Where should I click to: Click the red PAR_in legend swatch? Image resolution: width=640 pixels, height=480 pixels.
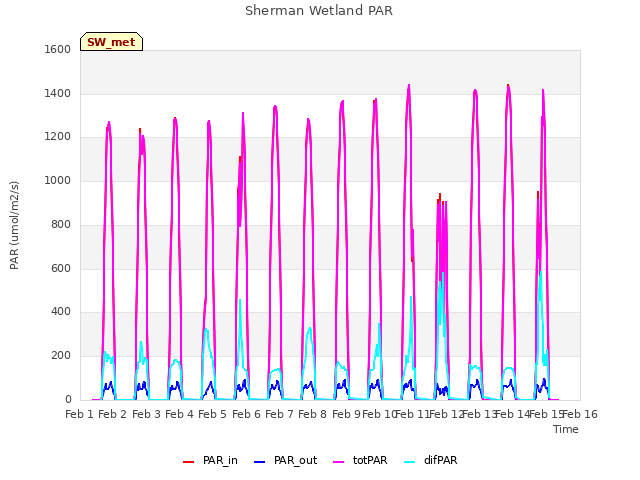point(188,462)
